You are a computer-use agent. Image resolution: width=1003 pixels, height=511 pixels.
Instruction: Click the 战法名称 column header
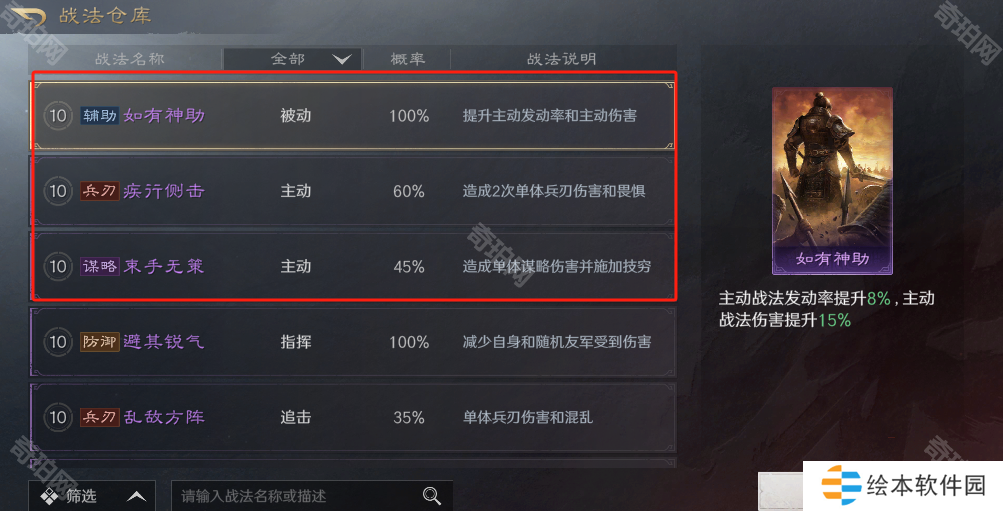pos(130,59)
